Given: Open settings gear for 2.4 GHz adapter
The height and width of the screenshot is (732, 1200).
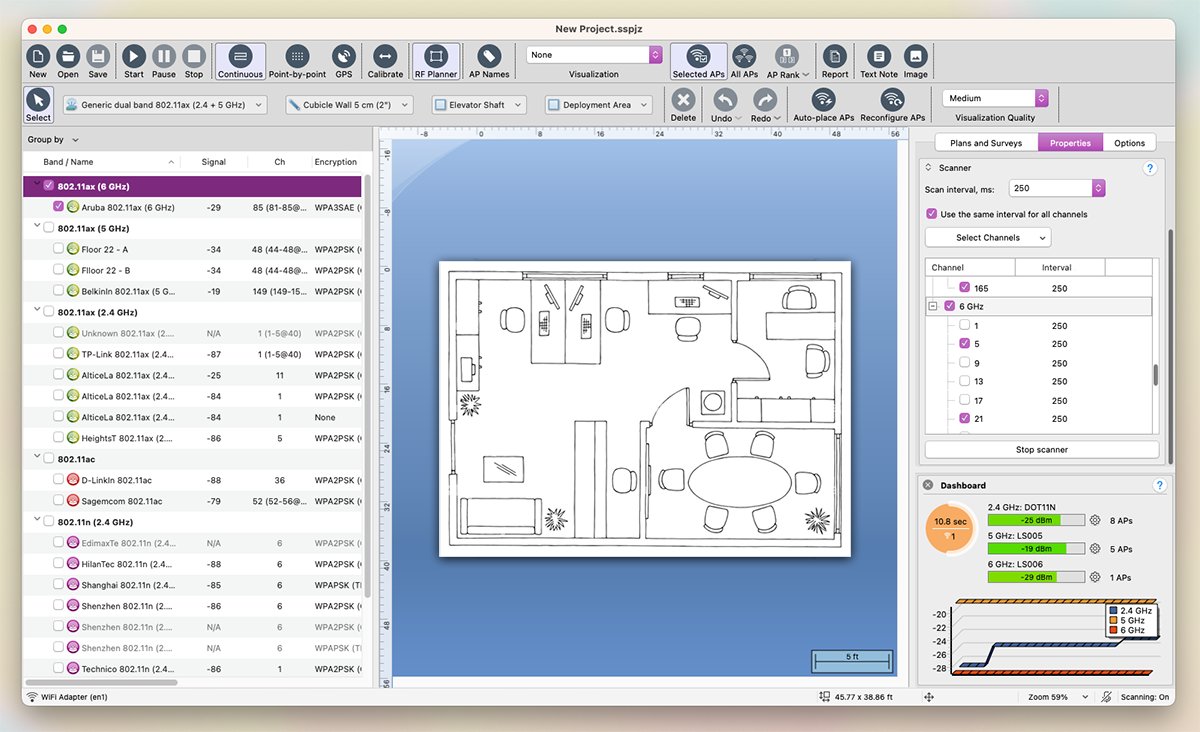Looking at the screenshot, I should point(1095,520).
